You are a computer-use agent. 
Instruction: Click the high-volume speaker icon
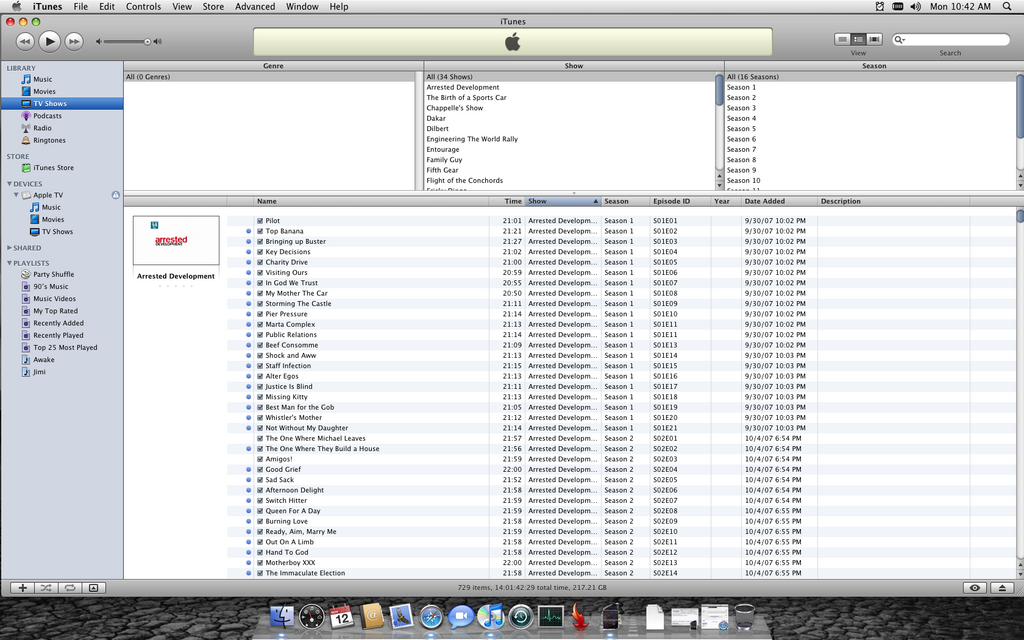click(x=157, y=41)
